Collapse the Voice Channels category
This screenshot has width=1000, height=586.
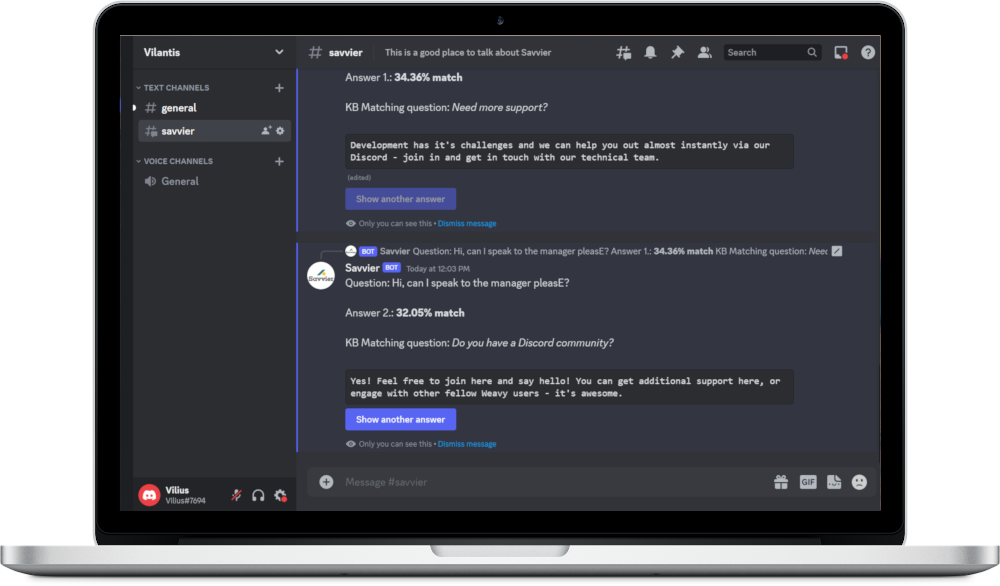tap(175, 161)
